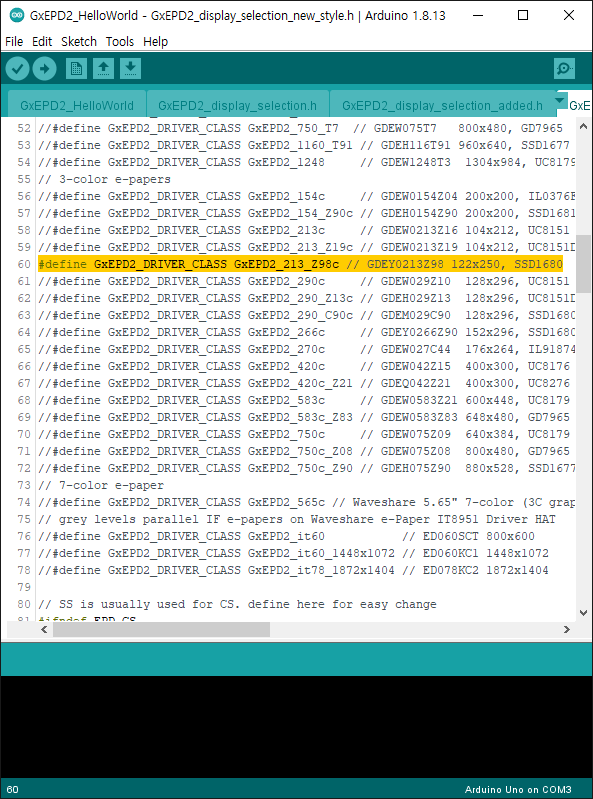Open a sketch using the up-arrow icon
The image size is (593, 799).
point(103,69)
